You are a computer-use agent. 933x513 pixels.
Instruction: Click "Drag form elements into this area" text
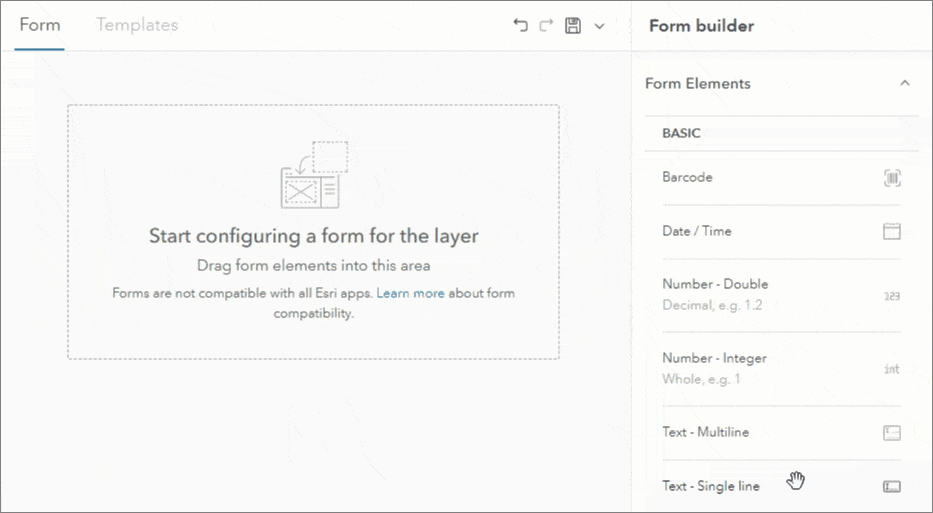pos(314,265)
